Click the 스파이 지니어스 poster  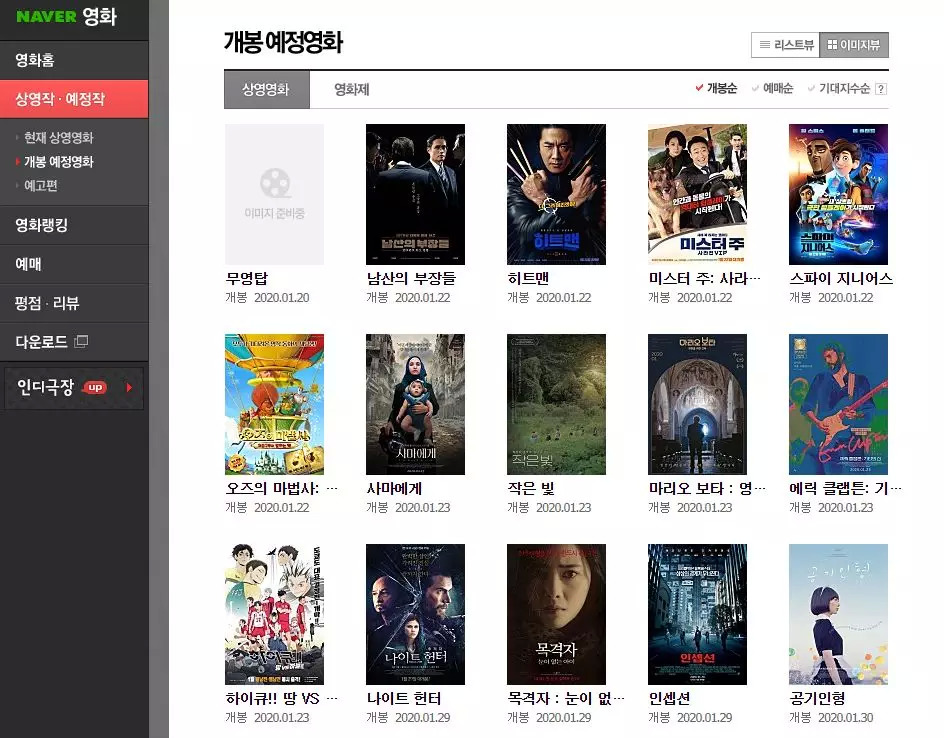pos(838,194)
